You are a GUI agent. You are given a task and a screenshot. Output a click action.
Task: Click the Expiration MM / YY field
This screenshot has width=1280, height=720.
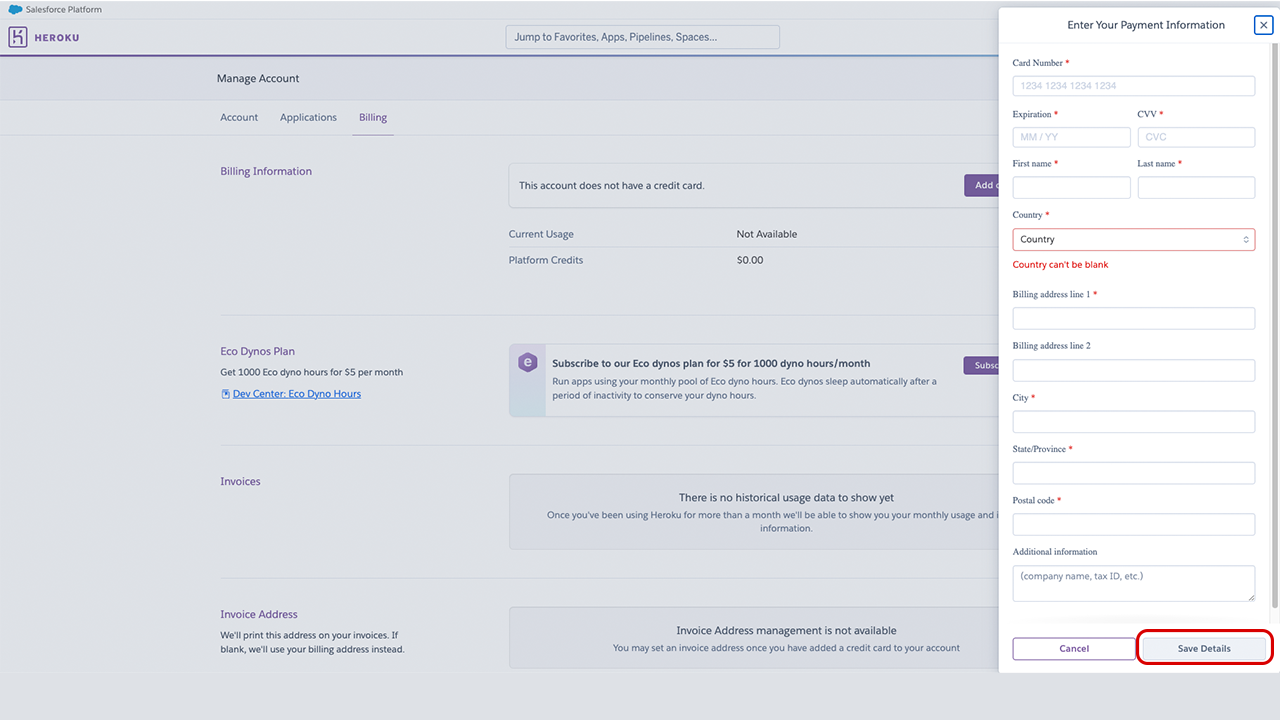1071,137
